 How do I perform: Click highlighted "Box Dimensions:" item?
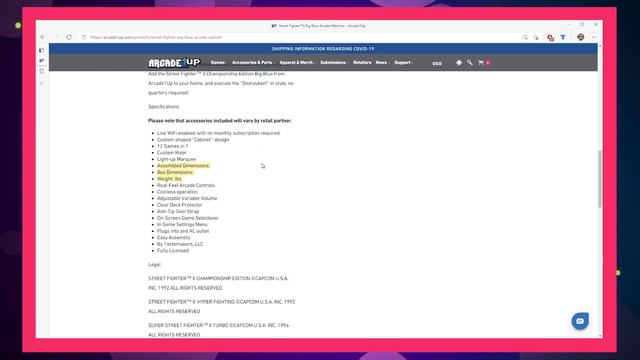(175, 172)
